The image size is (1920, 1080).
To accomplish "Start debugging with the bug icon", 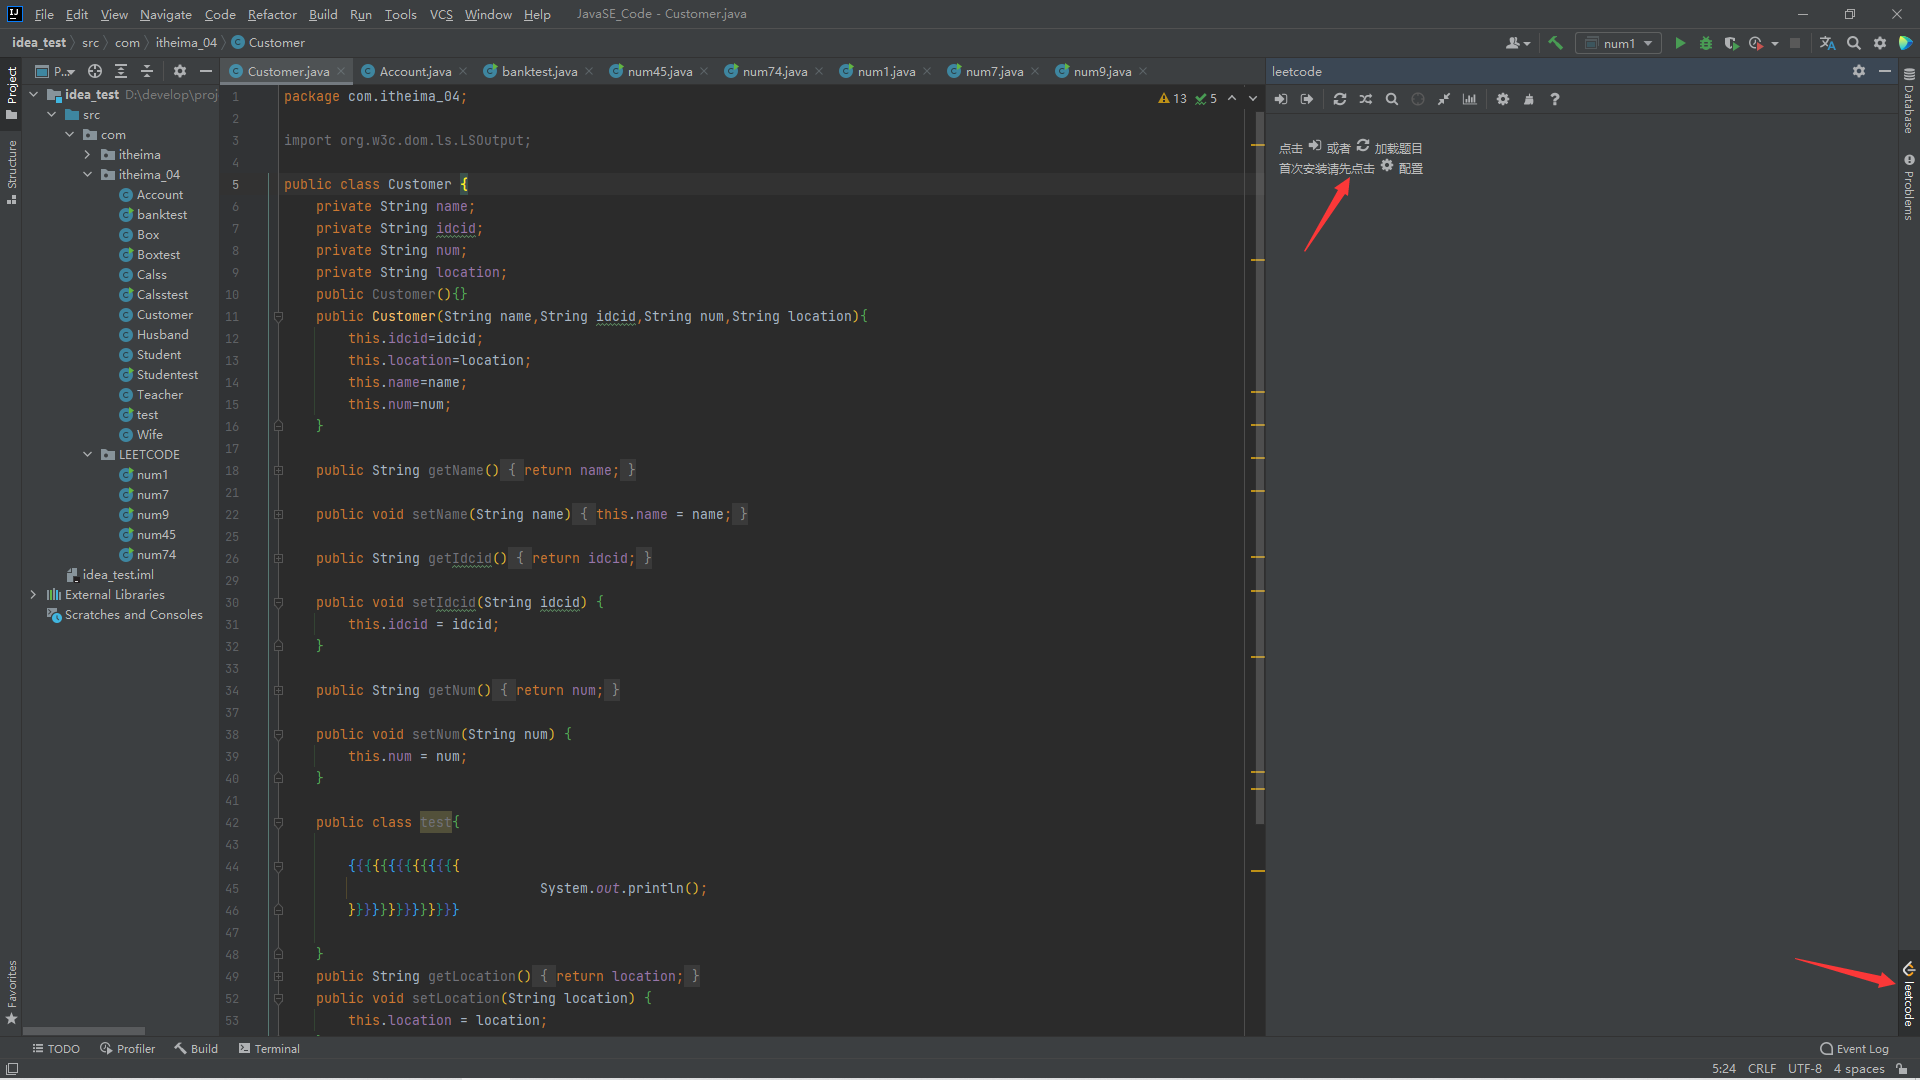I will pyautogui.click(x=1706, y=43).
